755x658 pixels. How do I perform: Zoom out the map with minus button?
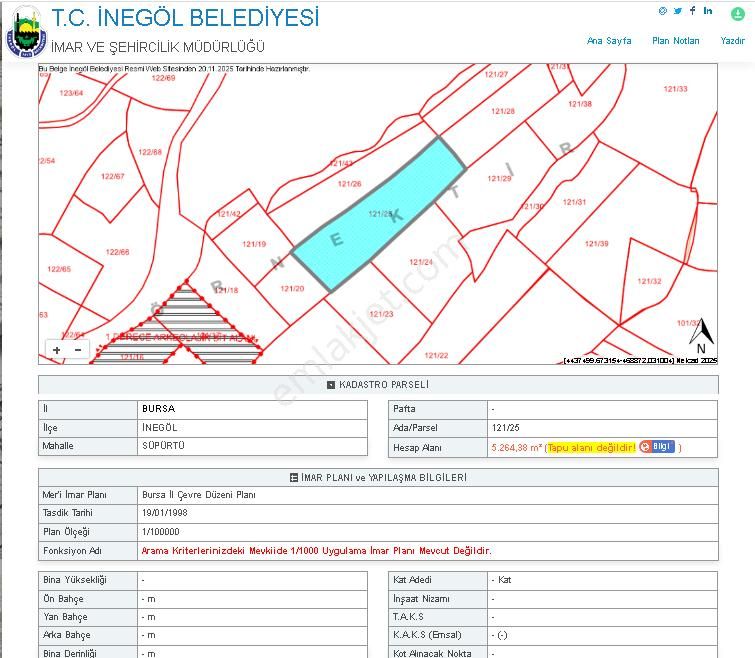78,350
